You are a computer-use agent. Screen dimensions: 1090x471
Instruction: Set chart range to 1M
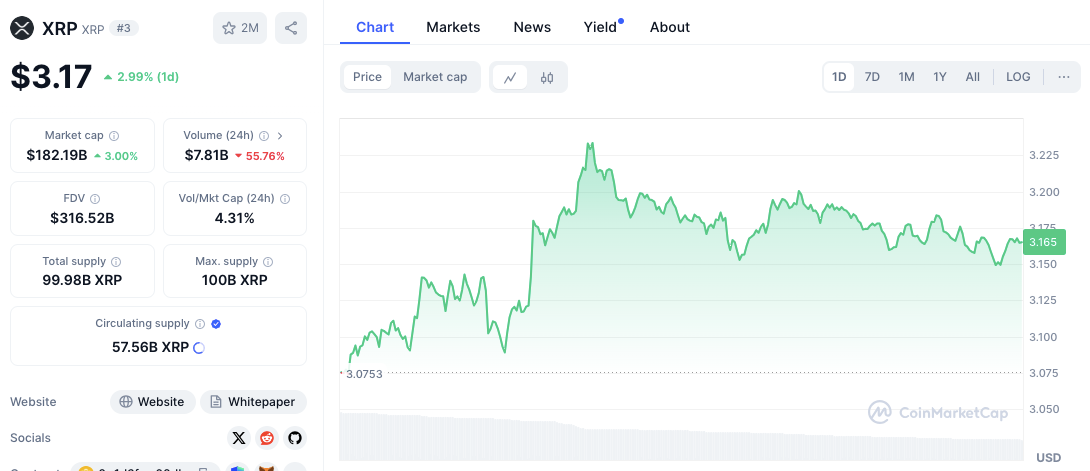[x=906, y=77]
